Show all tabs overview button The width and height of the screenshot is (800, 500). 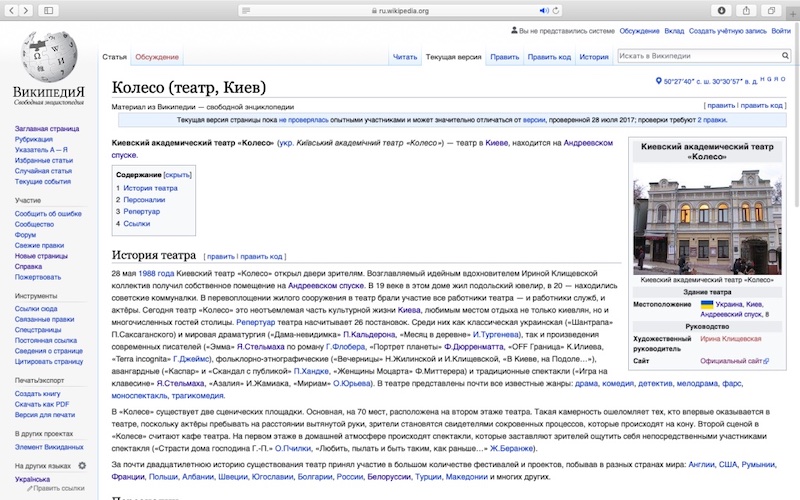tap(771, 10)
